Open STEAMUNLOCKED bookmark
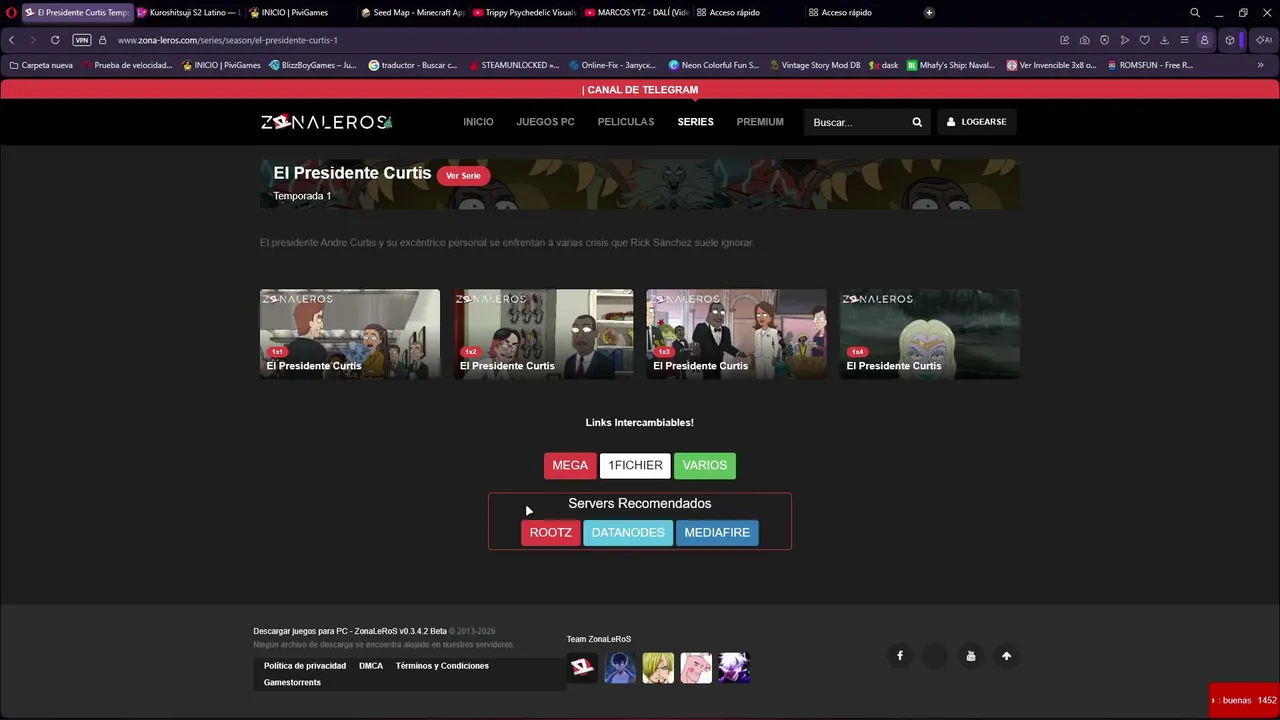This screenshot has height=720, width=1280. click(x=514, y=65)
